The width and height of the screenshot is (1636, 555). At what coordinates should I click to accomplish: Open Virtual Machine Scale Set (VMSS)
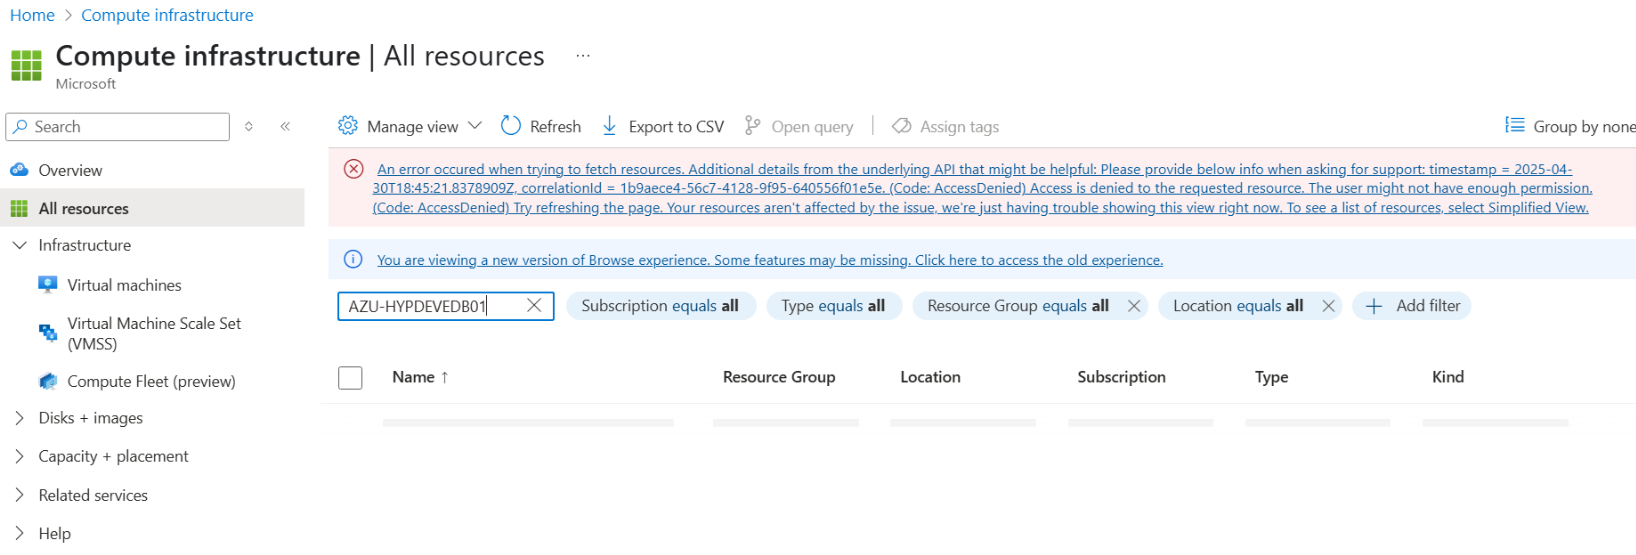[x=152, y=333]
